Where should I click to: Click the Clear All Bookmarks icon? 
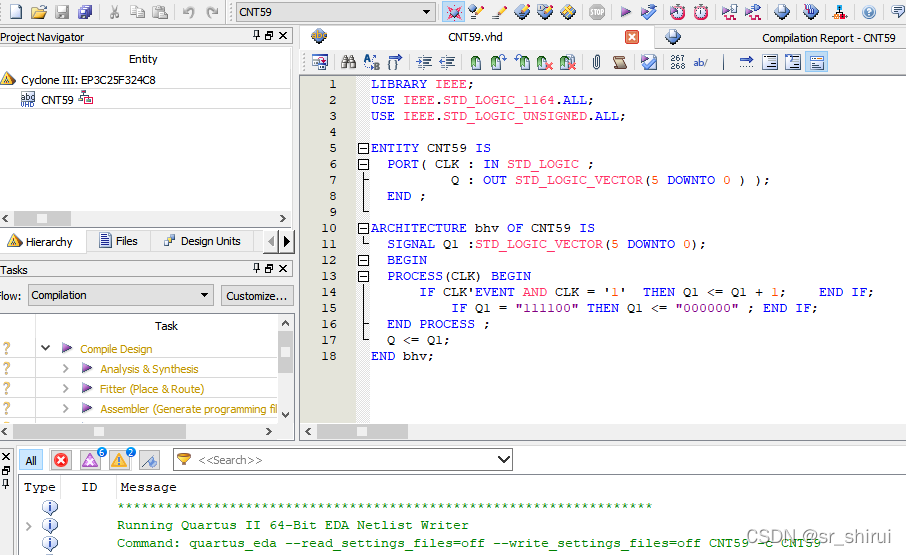[567, 62]
